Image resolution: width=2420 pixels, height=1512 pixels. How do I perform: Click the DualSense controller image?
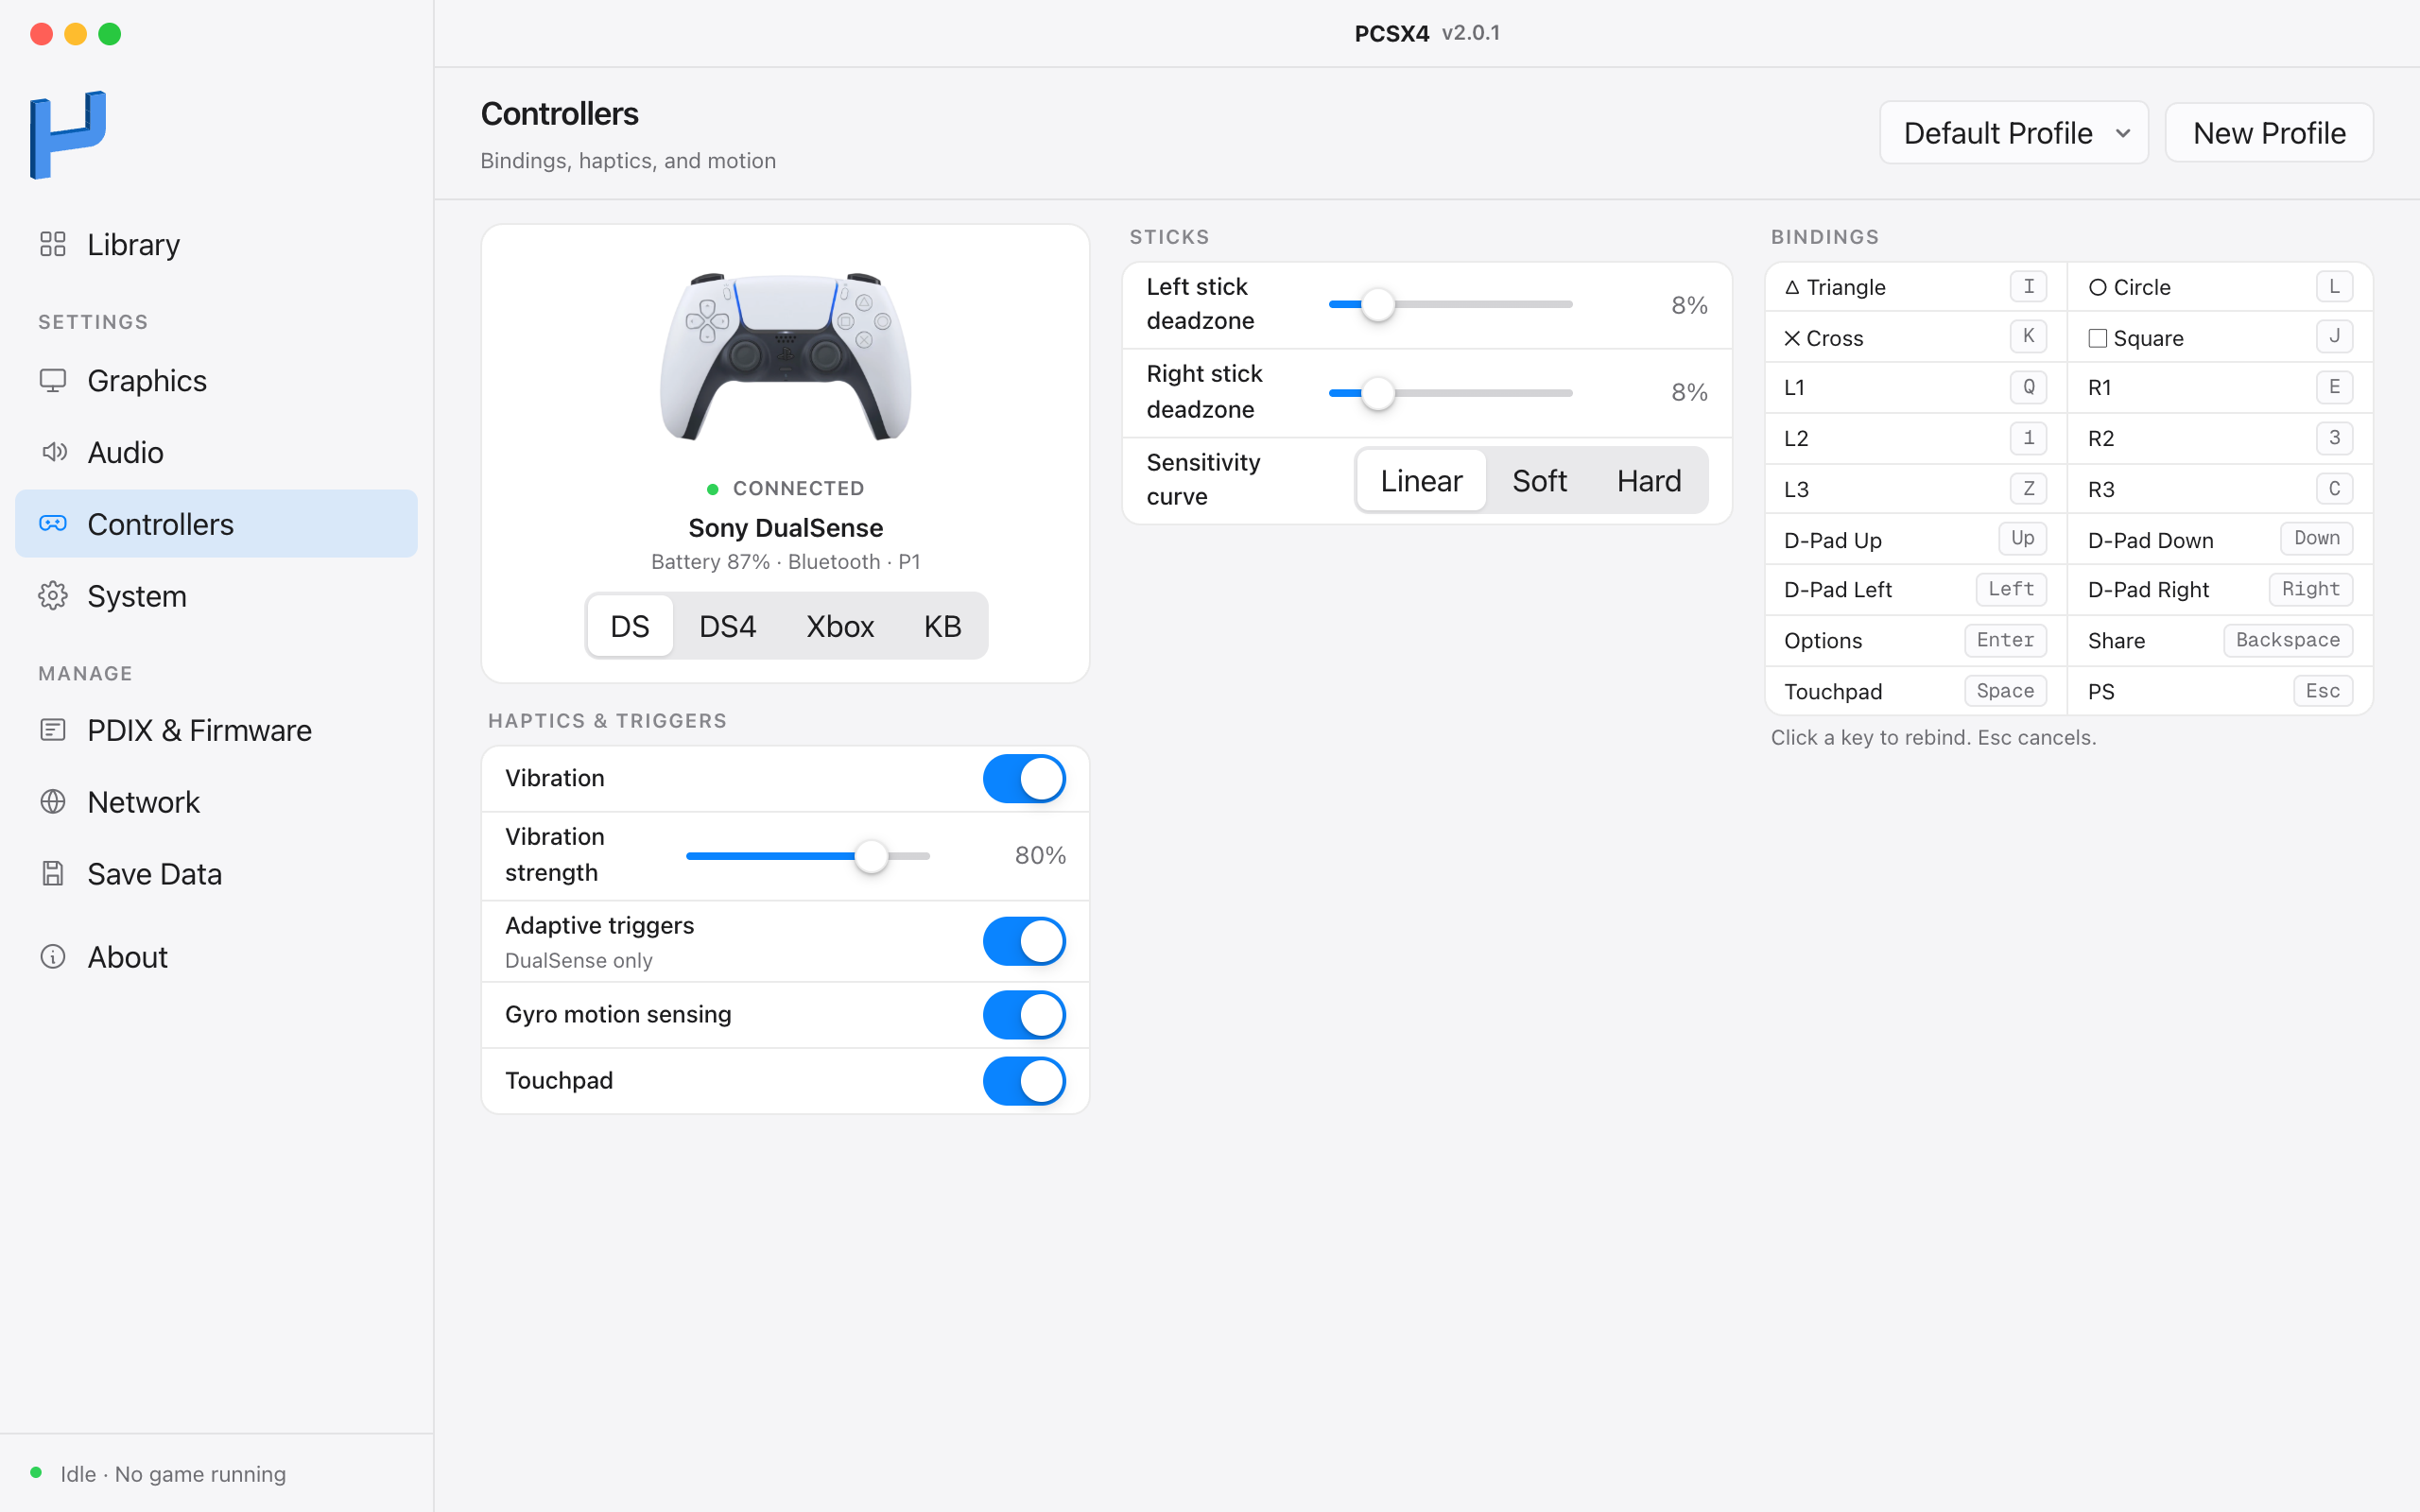(785, 356)
